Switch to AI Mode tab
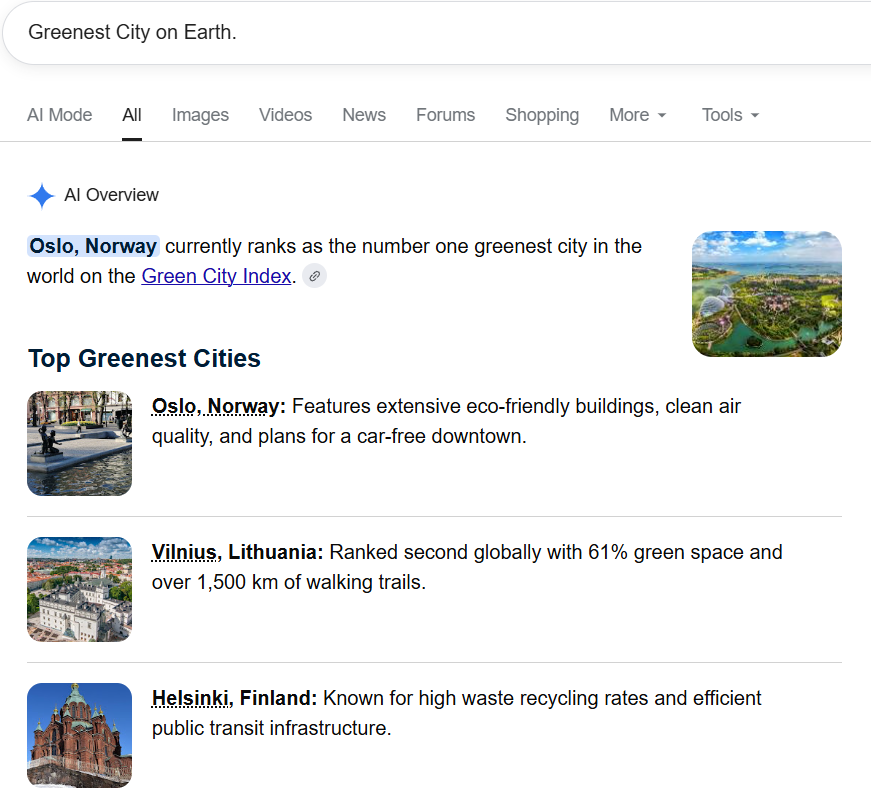871x801 pixels. tap(59, 115)
